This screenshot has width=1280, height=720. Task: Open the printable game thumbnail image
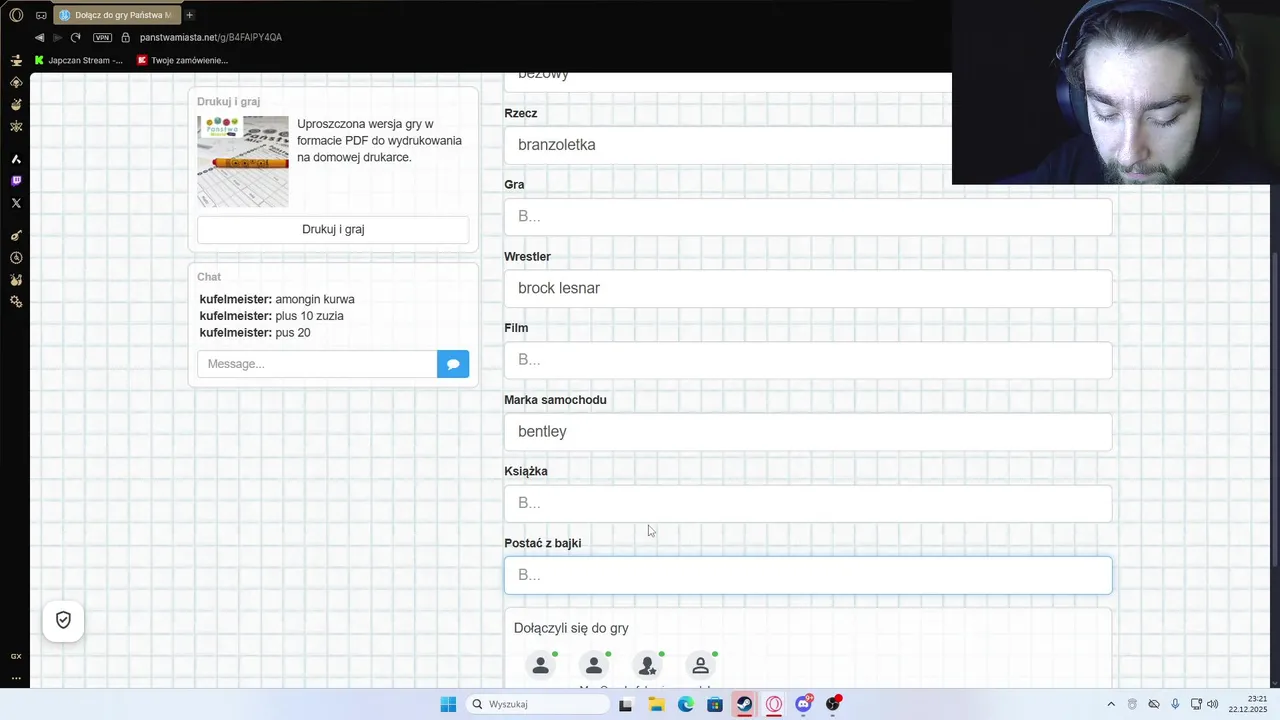pyautogui.click(x=243, y=161)
